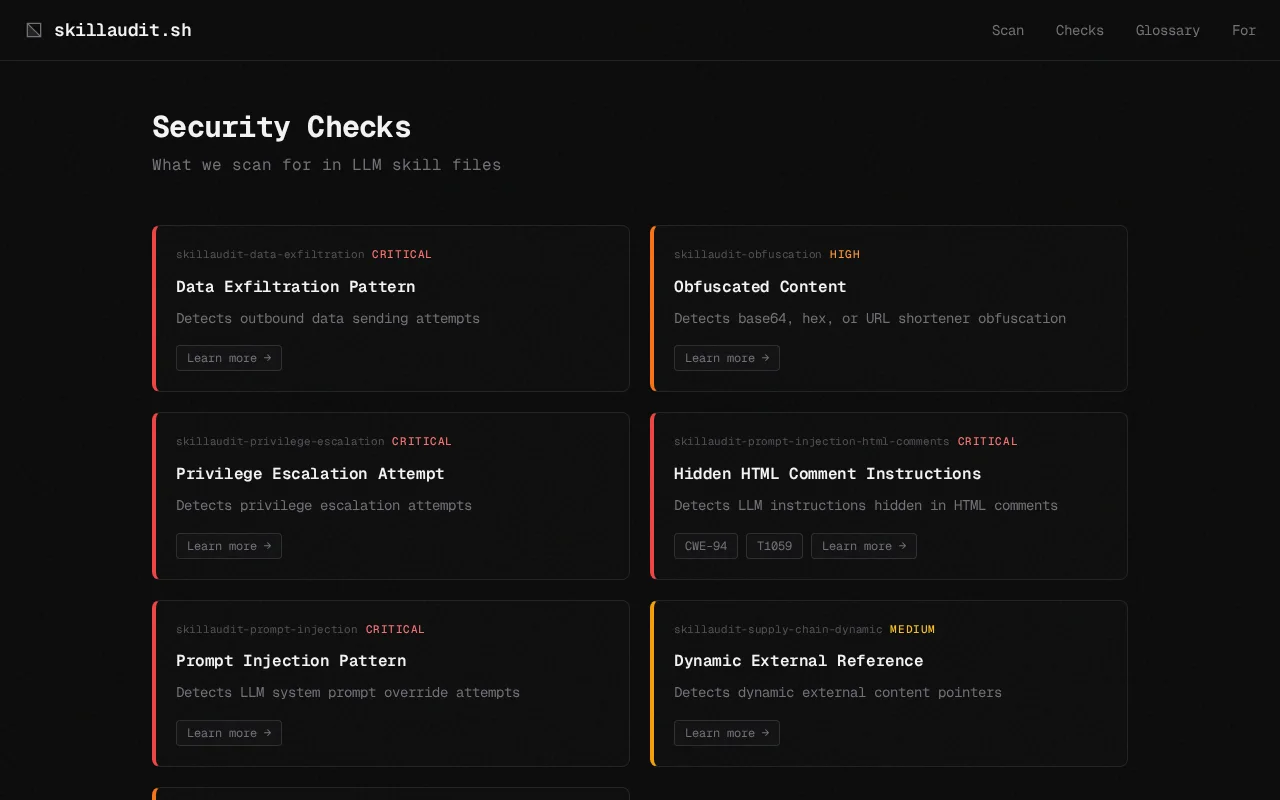Learn more about Privilege Escalation Attempt
This screenshot has height=800, width=1280.
[229, 546]
